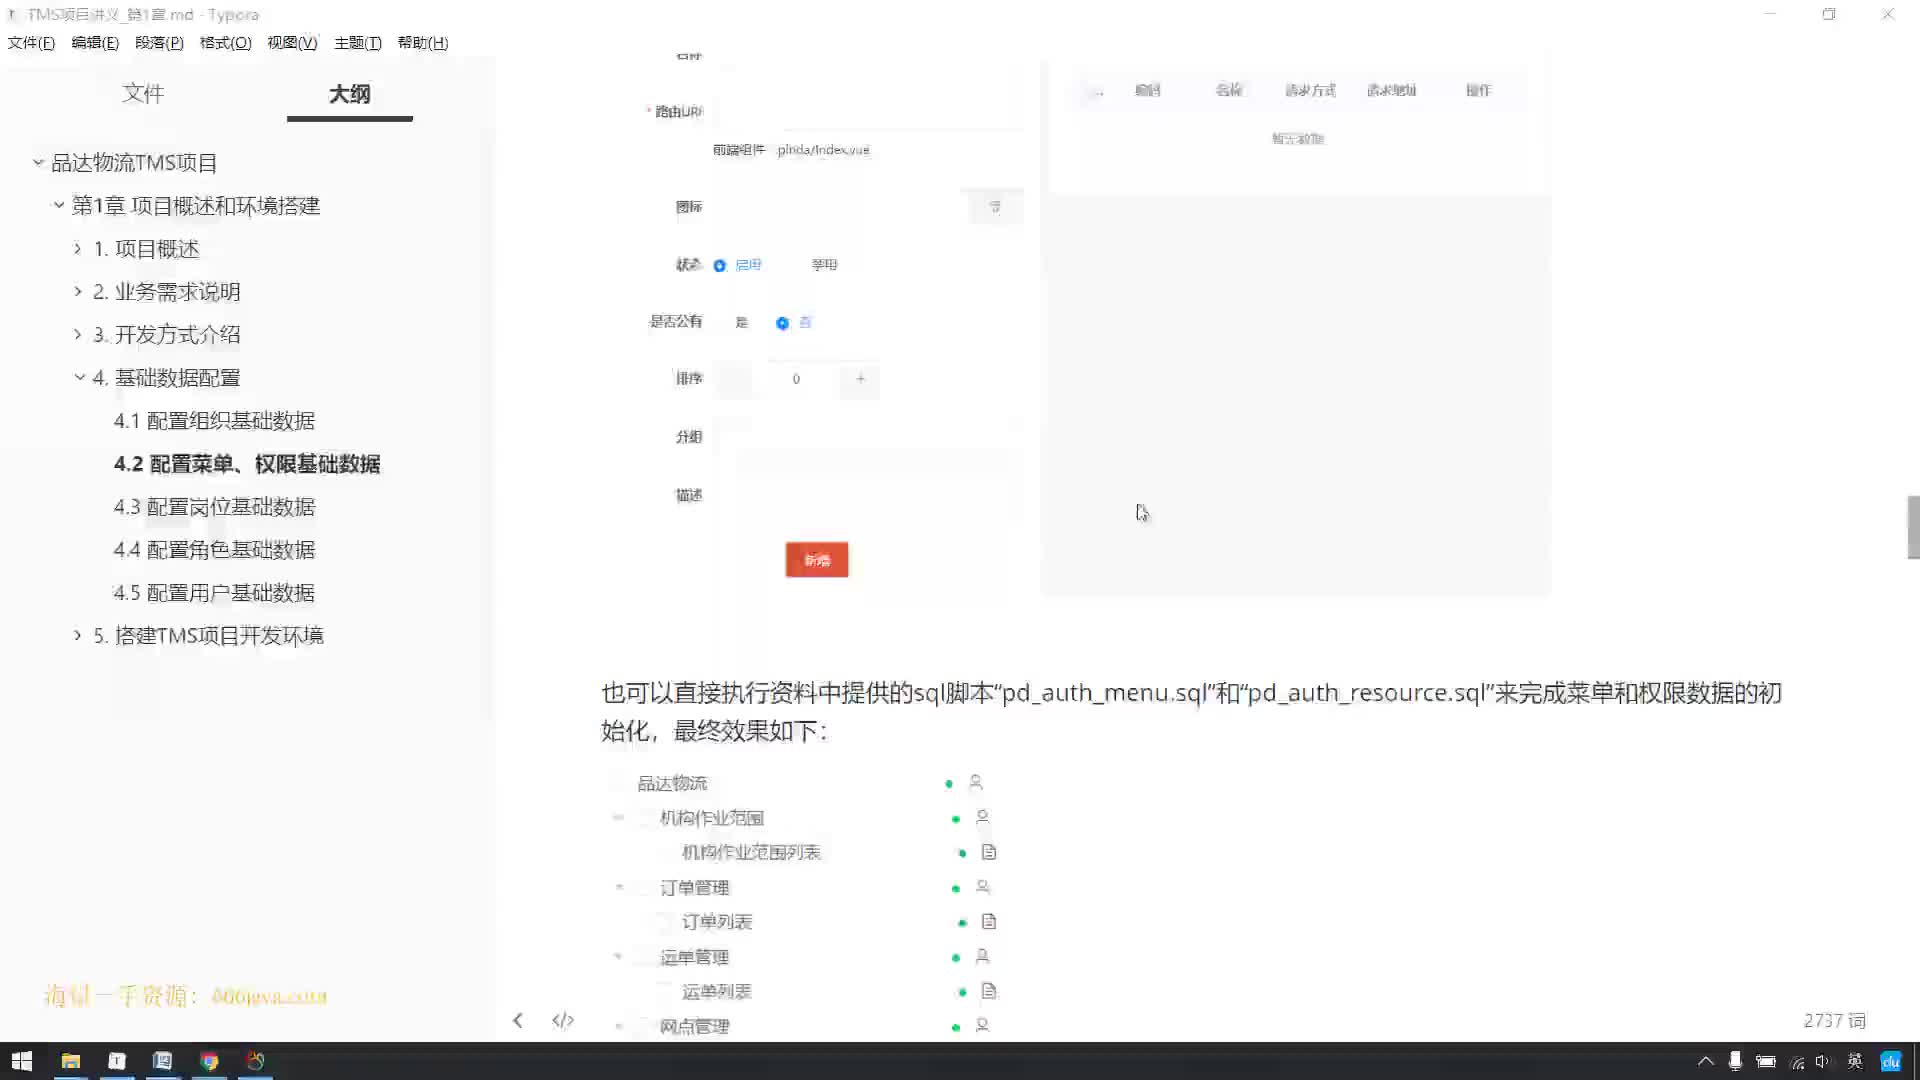
Task: Open the 编辑(E) menu
Action: [95, 42]
